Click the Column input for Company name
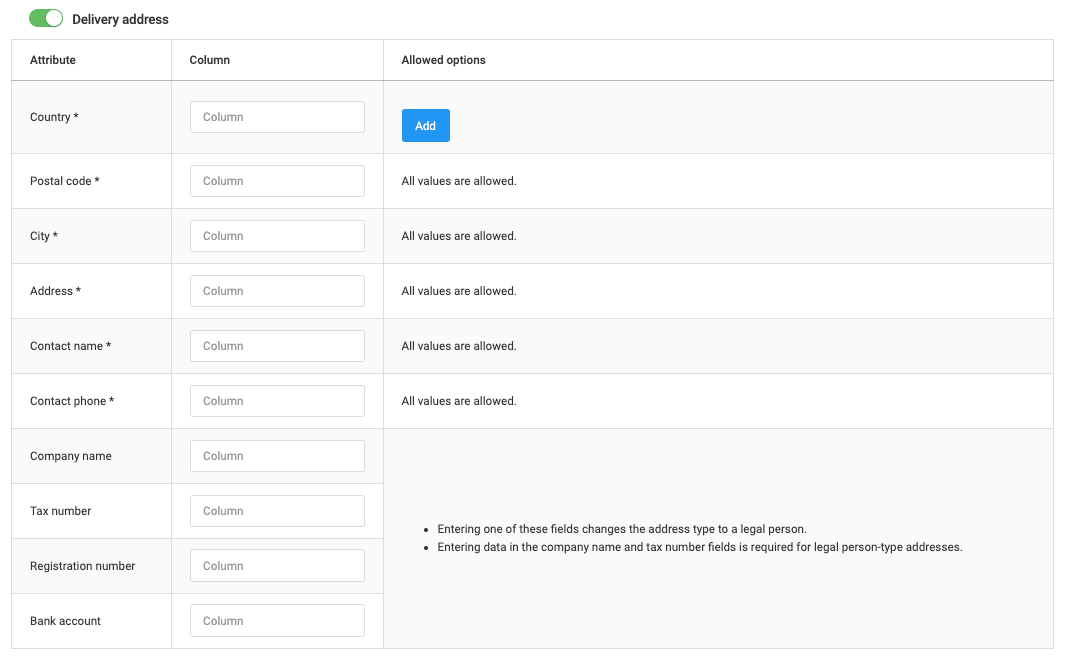Image resolution: width=1065 pixels, height=662 pixels. tap(277, 455)
